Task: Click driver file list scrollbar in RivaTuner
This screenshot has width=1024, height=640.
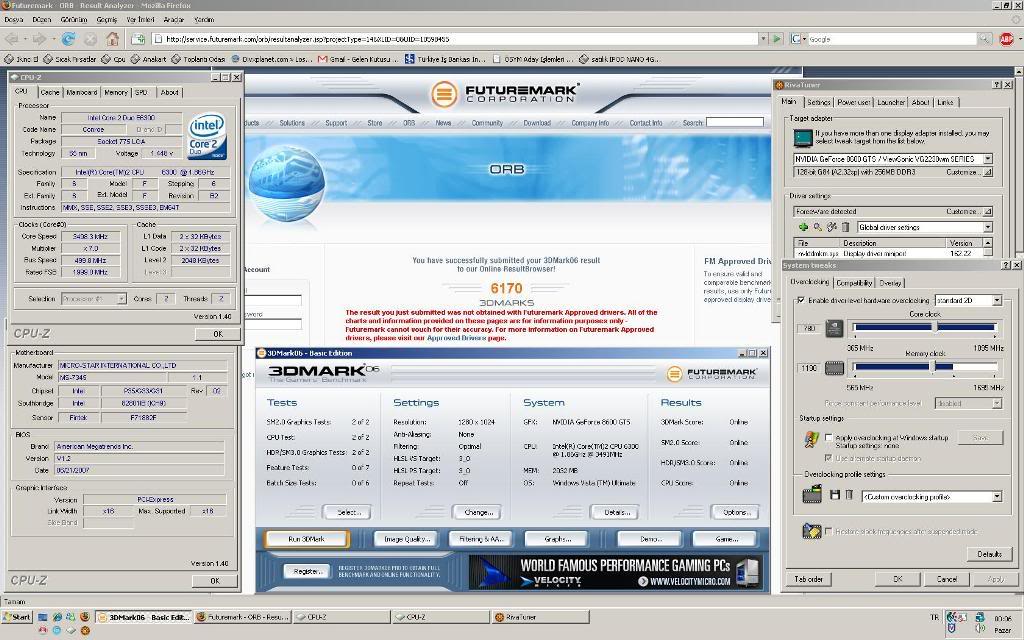Action: (988, 247)
